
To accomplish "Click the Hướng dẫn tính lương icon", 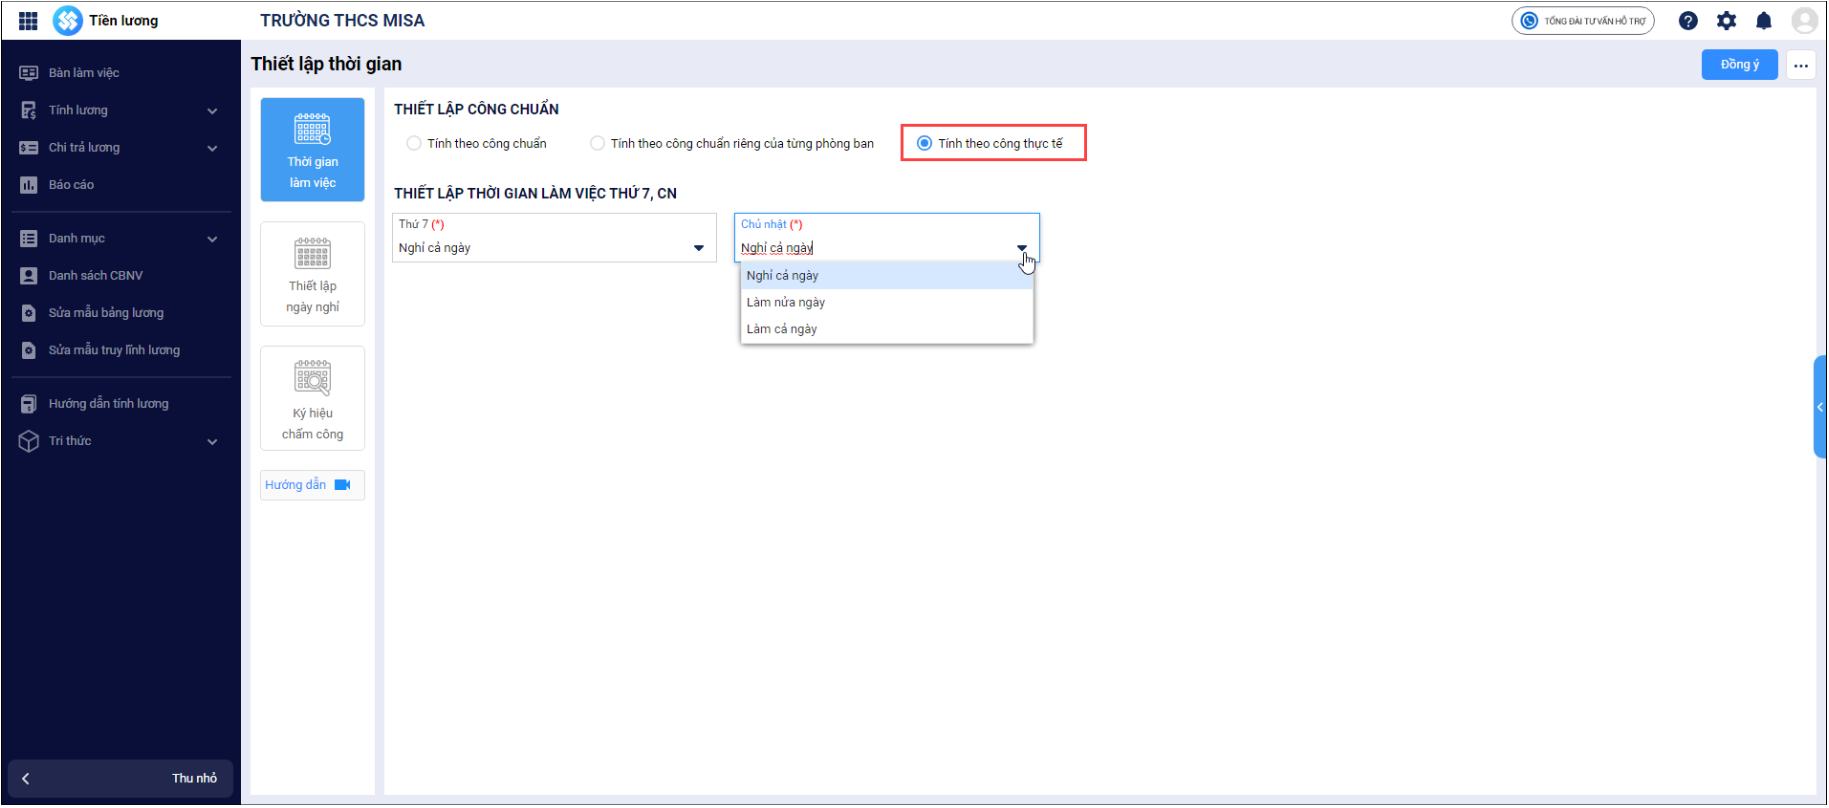I will (29, 404).
